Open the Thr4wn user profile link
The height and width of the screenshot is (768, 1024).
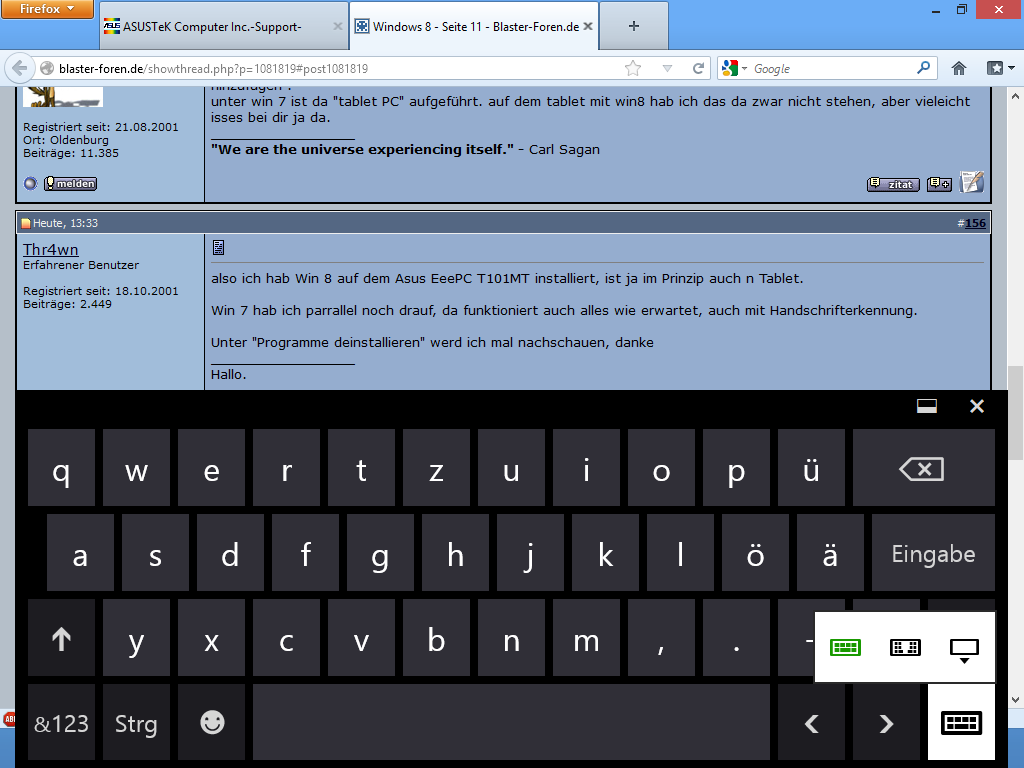(x=50, y=249)
